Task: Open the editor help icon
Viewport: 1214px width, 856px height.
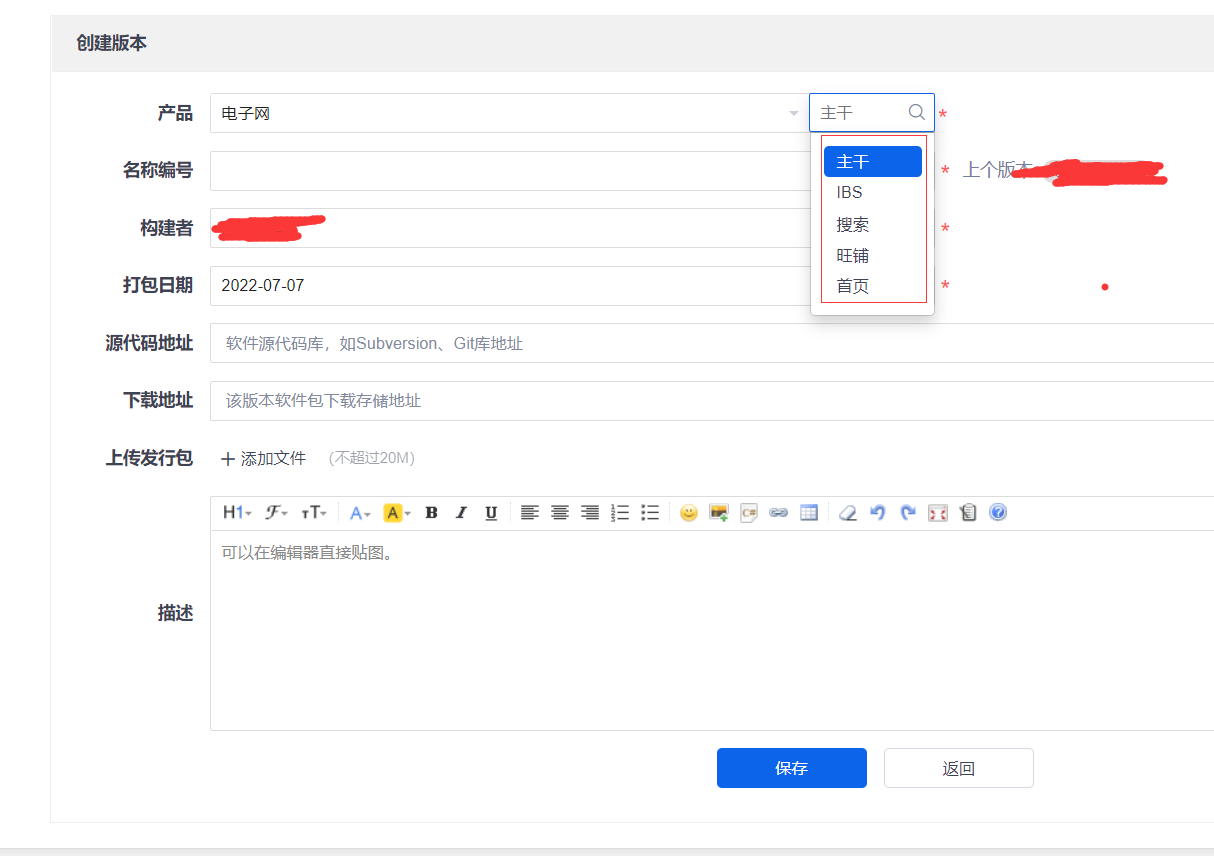Action: (997, 513)
